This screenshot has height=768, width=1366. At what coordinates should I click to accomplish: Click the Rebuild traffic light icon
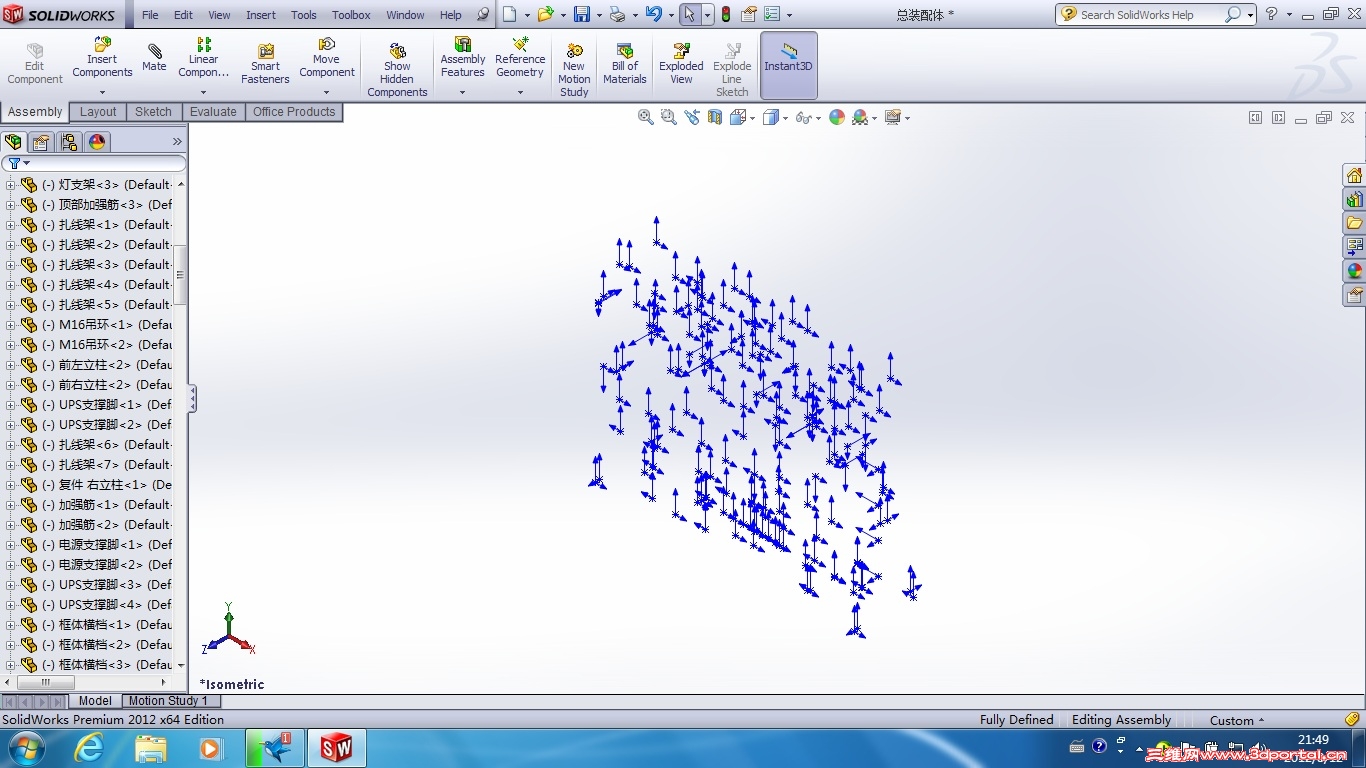(725, 14)
